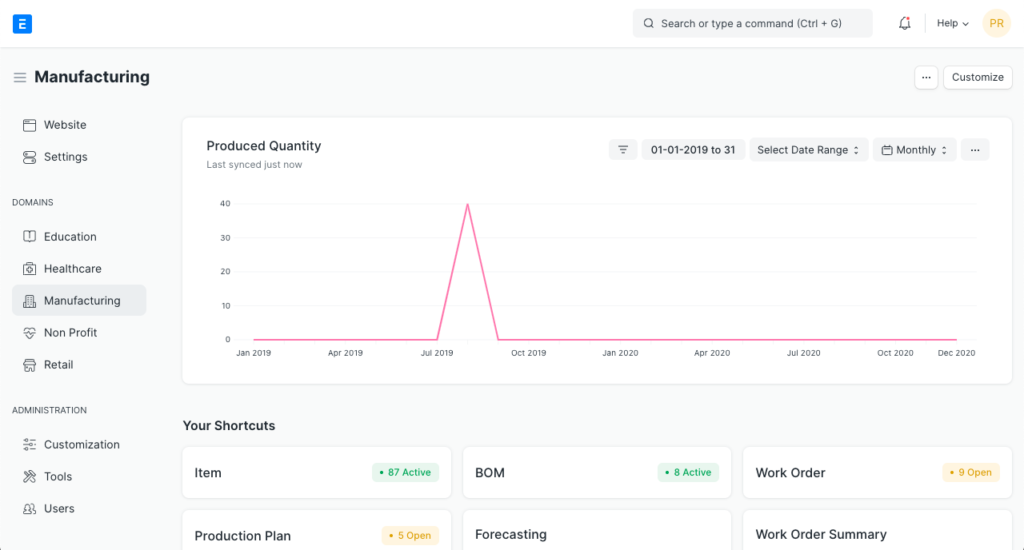Open the Monthly interval dropdown

[914, 150]
